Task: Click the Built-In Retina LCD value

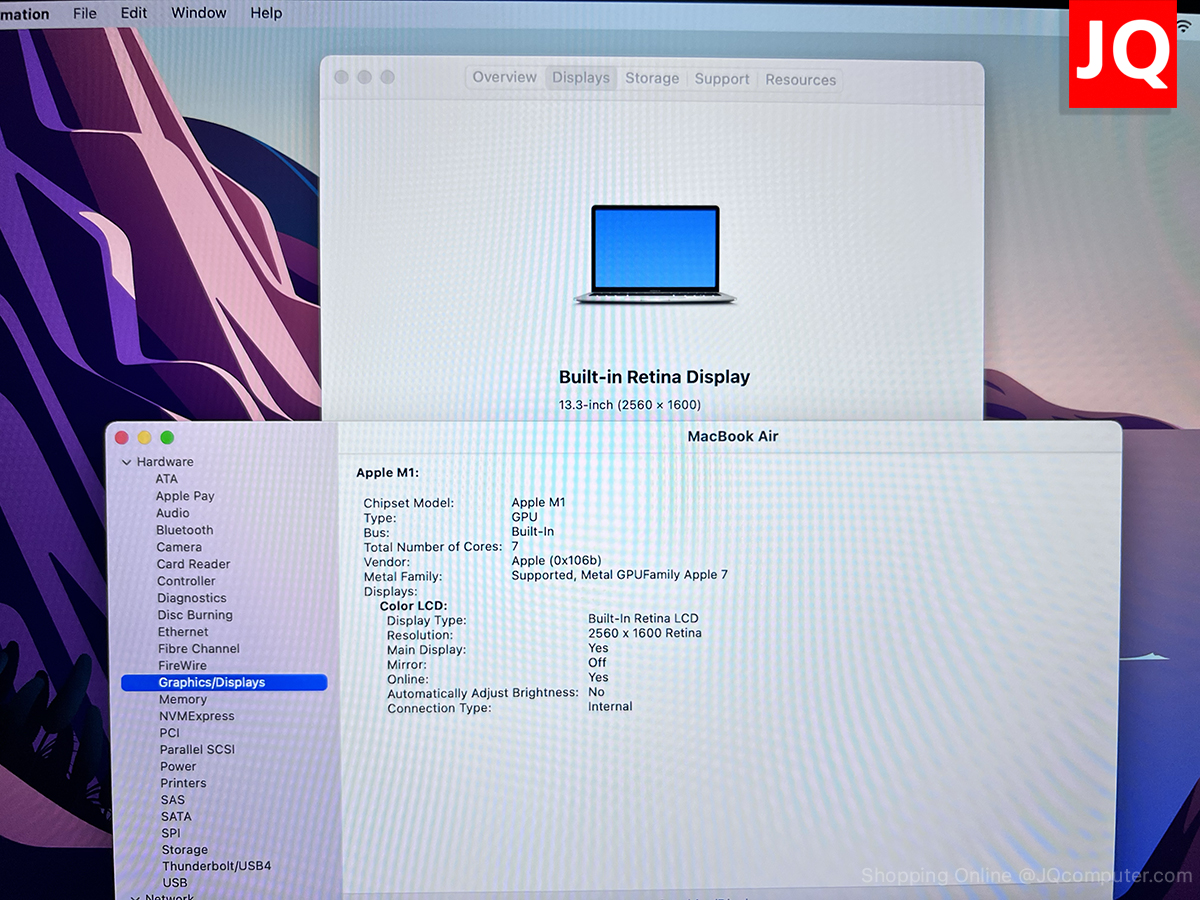Action: pyautogui.click(x=643, y=619)
